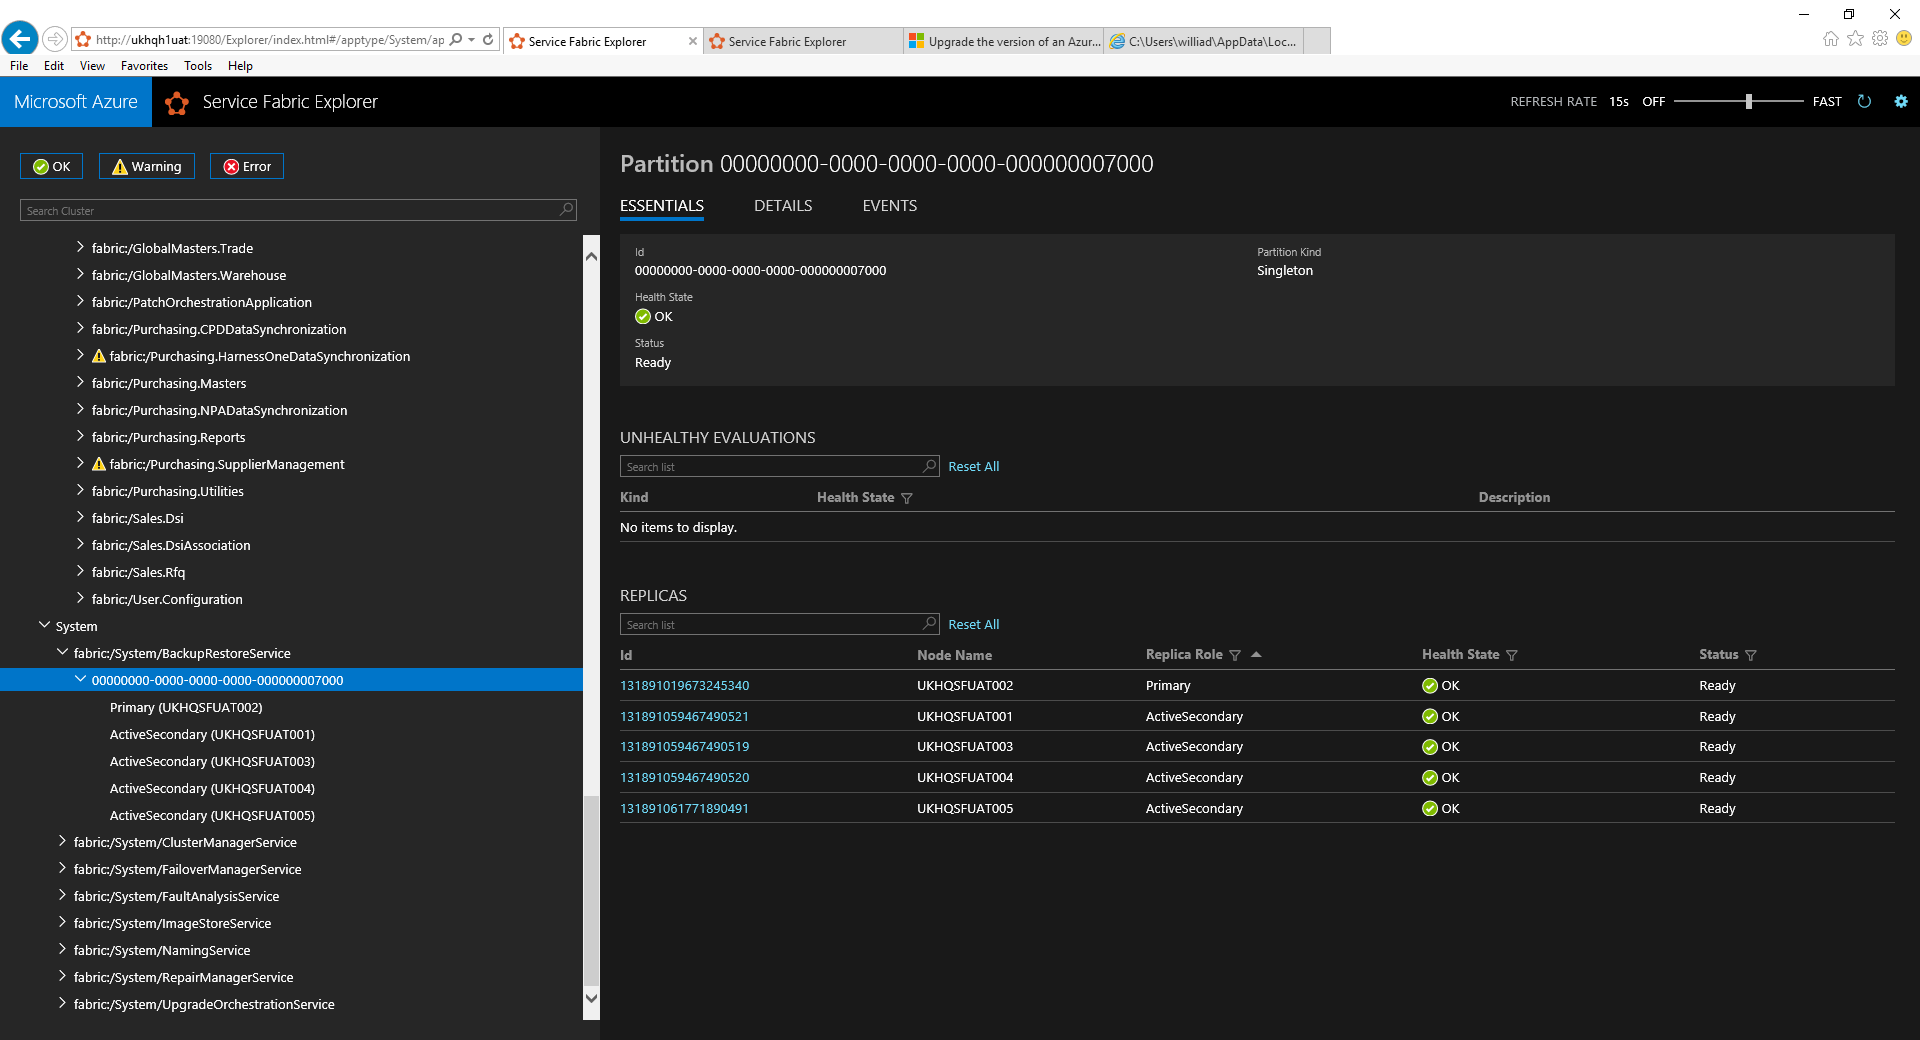Screen dimensions: 1920x1040
Task: Set refresh rate to FAST label
Action: pyautogui.click(x=1827, y=102)
